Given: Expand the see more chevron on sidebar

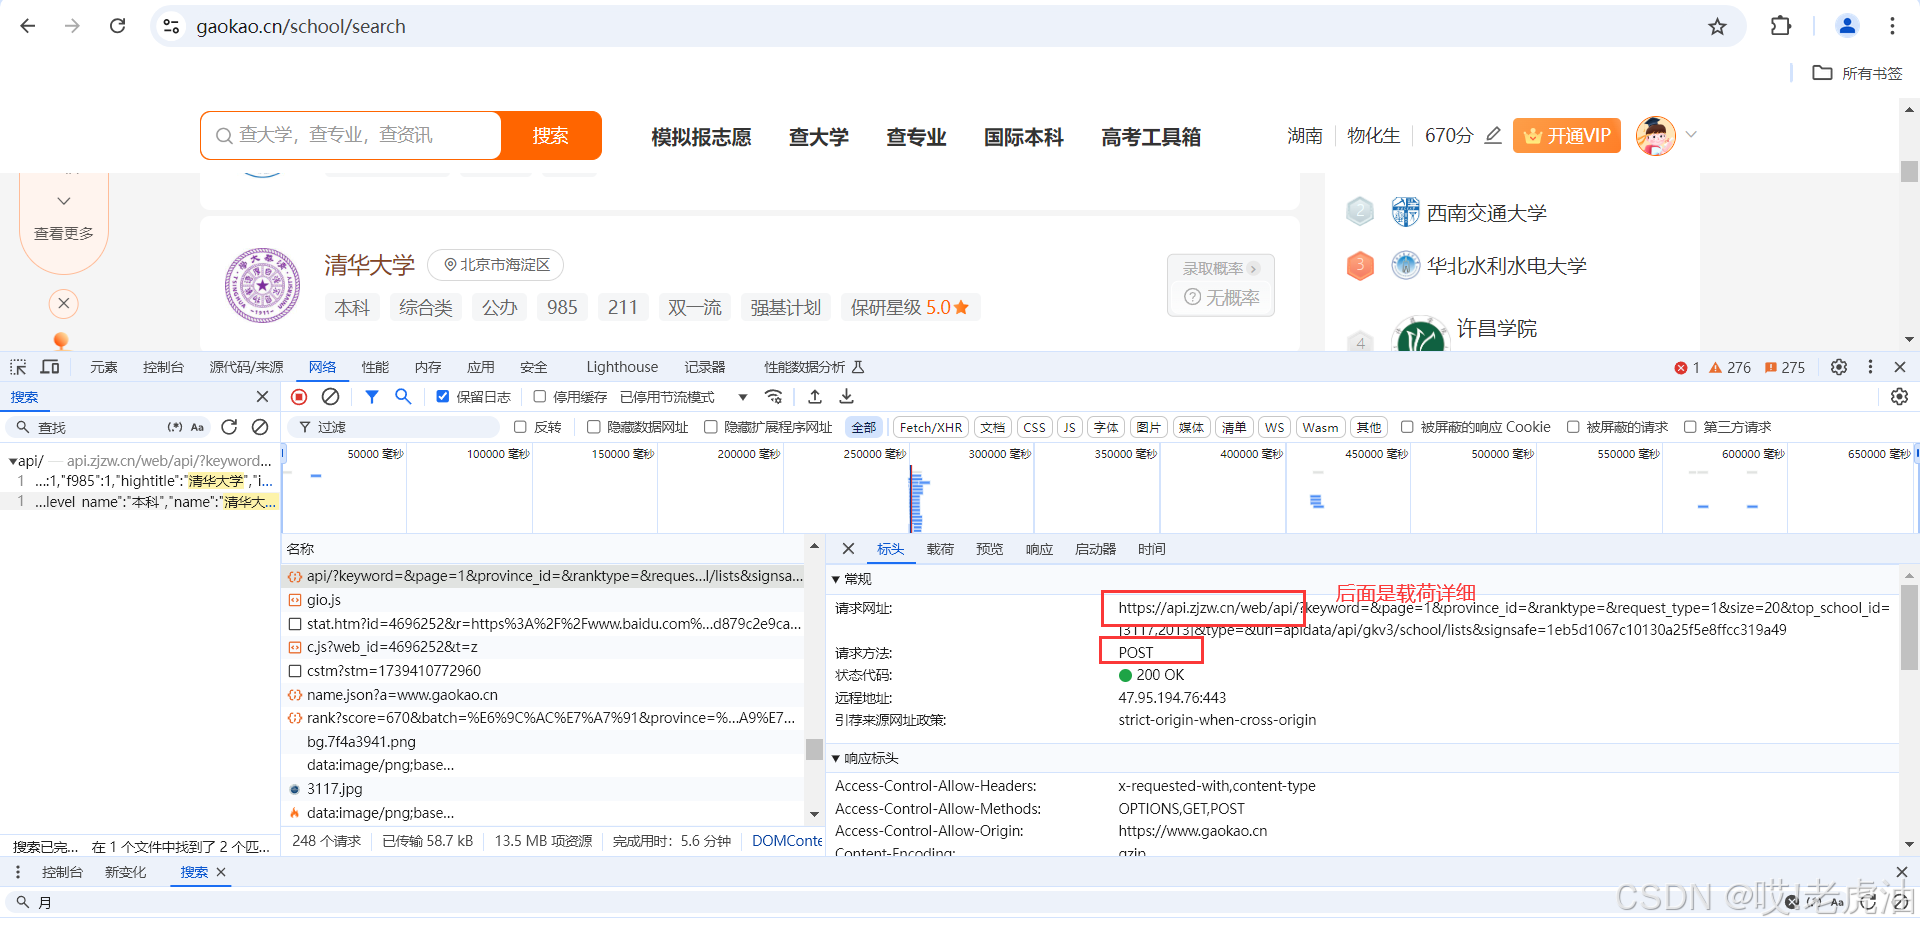Looking at the screenshot, I should [x=64, y=201].
